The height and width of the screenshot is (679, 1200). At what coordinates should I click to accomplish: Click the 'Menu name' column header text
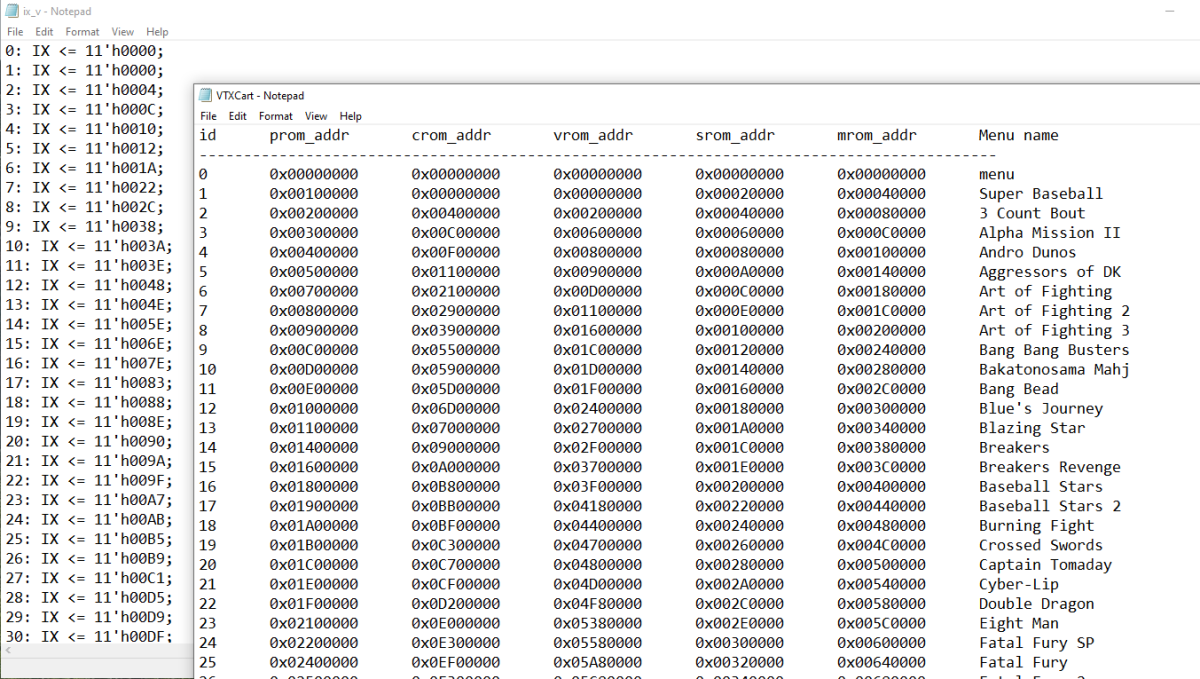tap(1018, 135)
